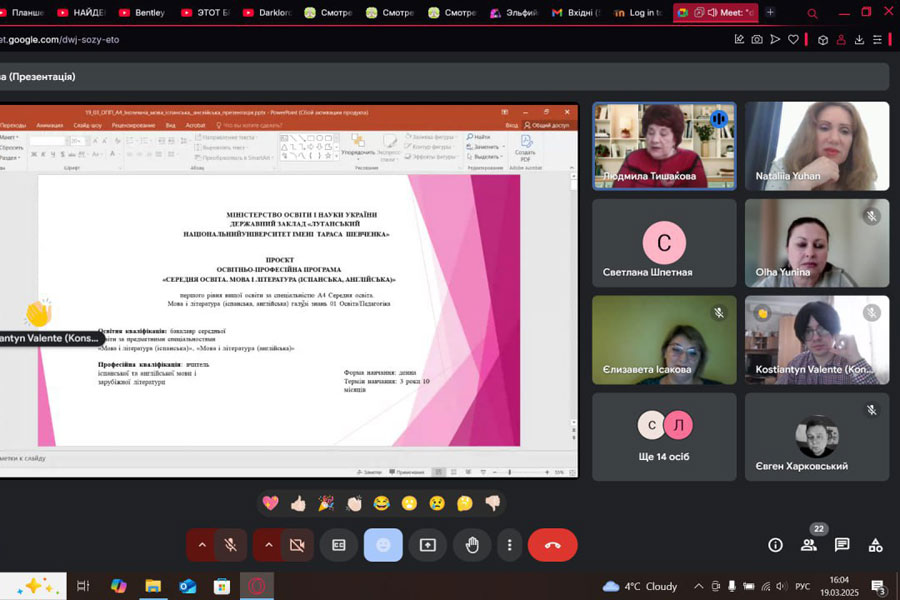
Task: Open the three-dot more options menu
Action: pyautogui.click(x=510, y=545)
